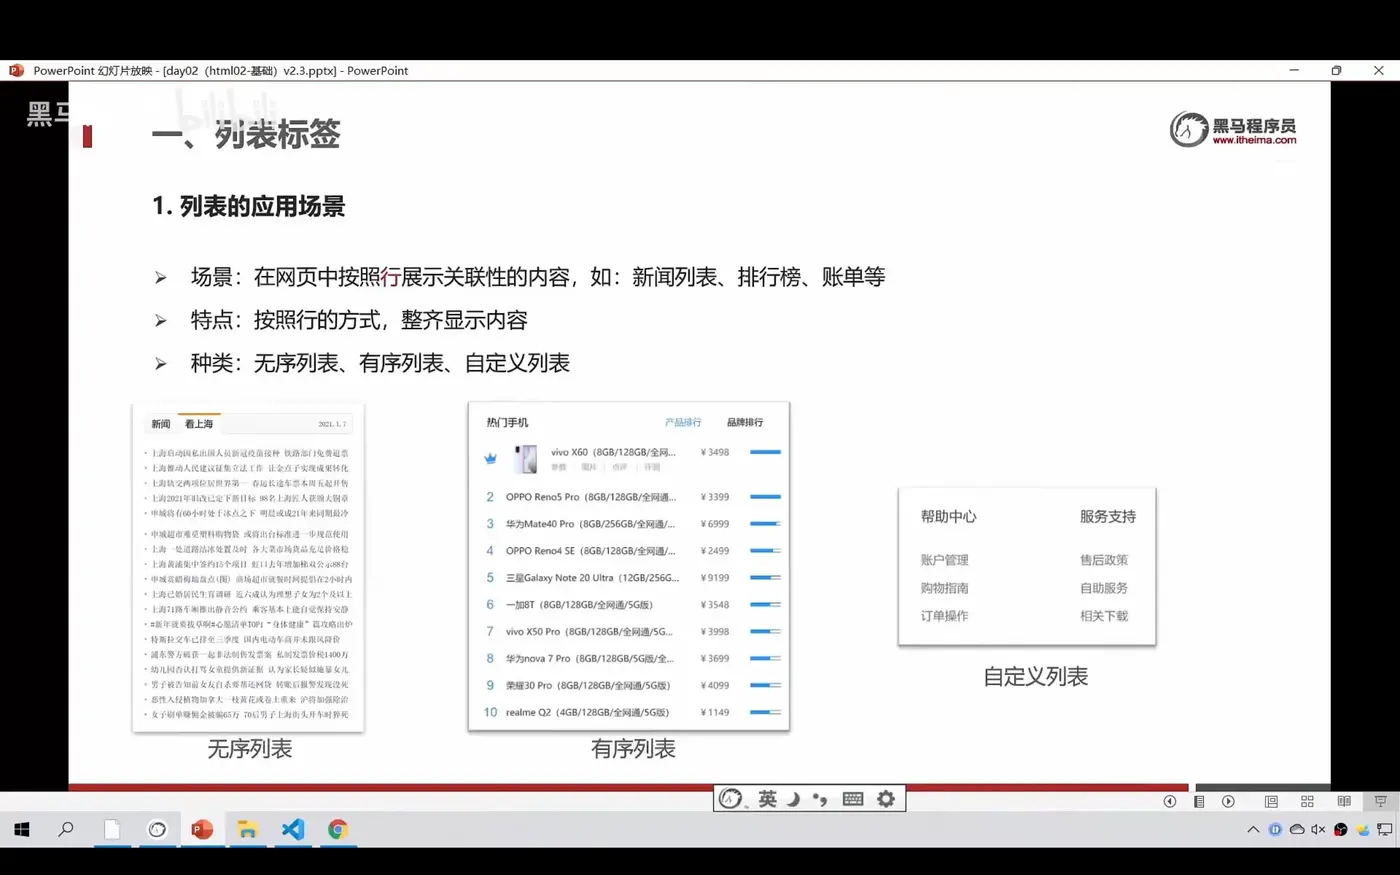Open the 售后政策 link
The image size is (1400, 875).
(x=1104, y=560)
